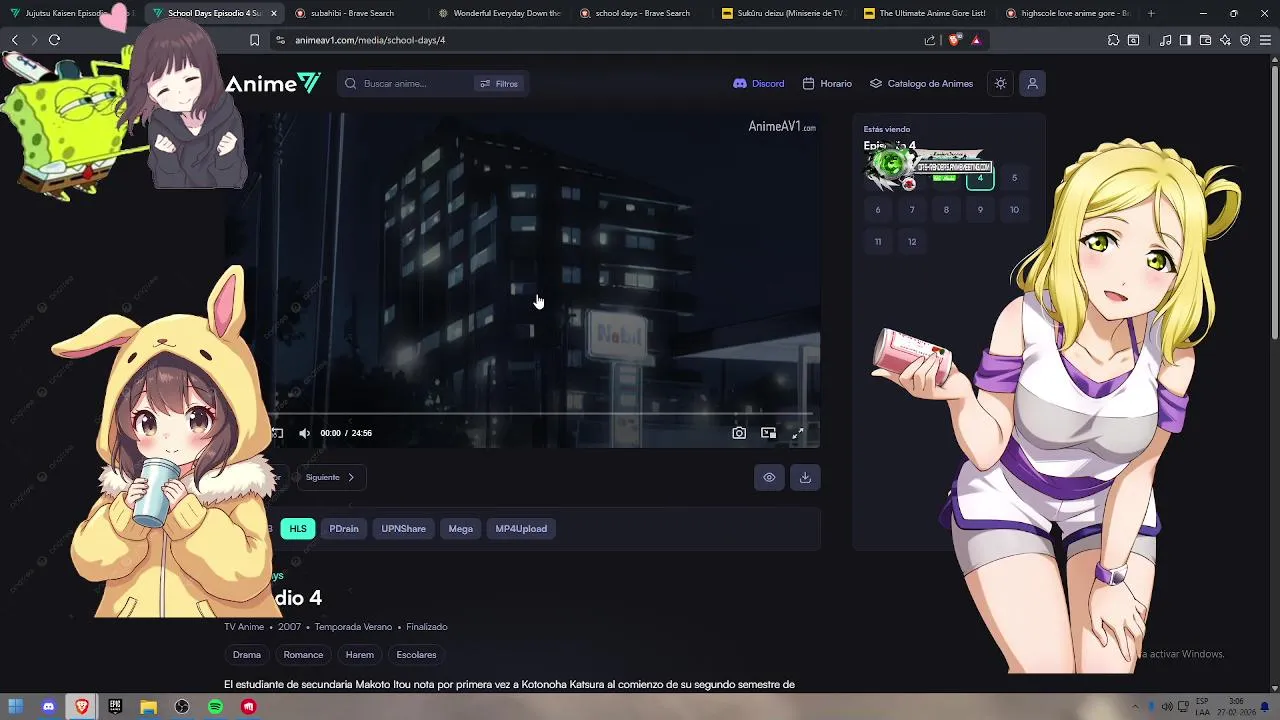Open the Horario schedule page
Viewport: 1280px width, 720px height.
click(827, 84)
